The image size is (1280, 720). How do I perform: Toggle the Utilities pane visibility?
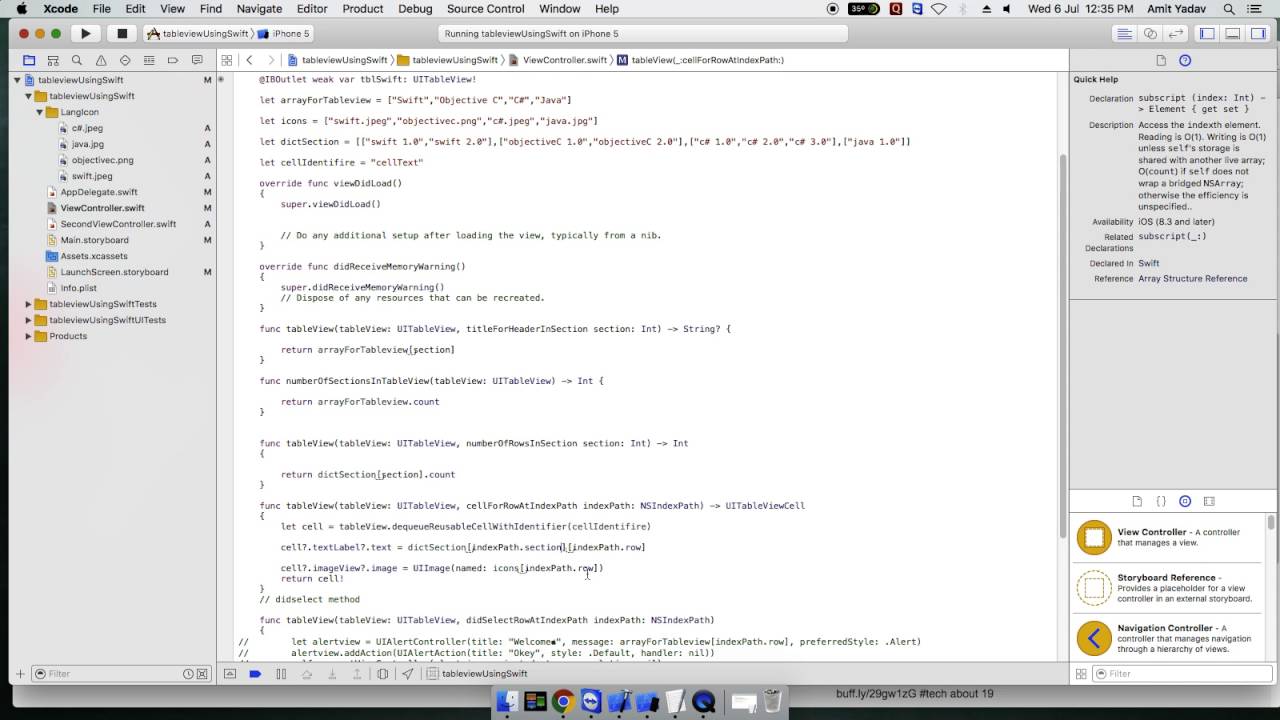pos(1258,33)
